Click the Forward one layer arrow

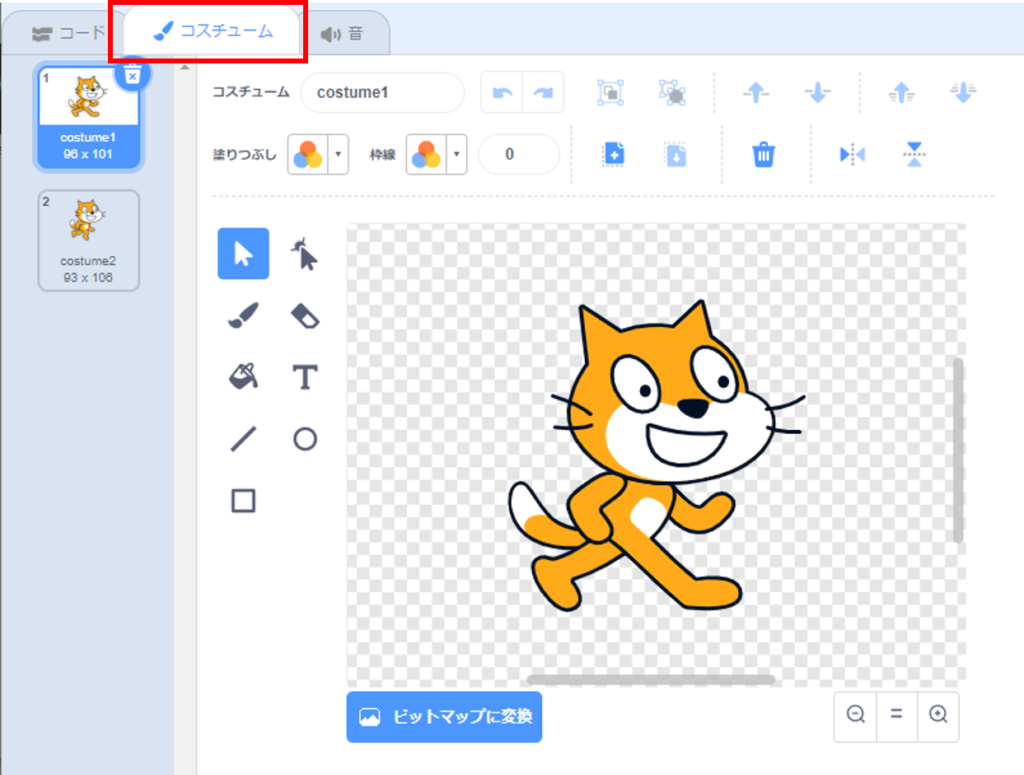click(x=756, y=93)
